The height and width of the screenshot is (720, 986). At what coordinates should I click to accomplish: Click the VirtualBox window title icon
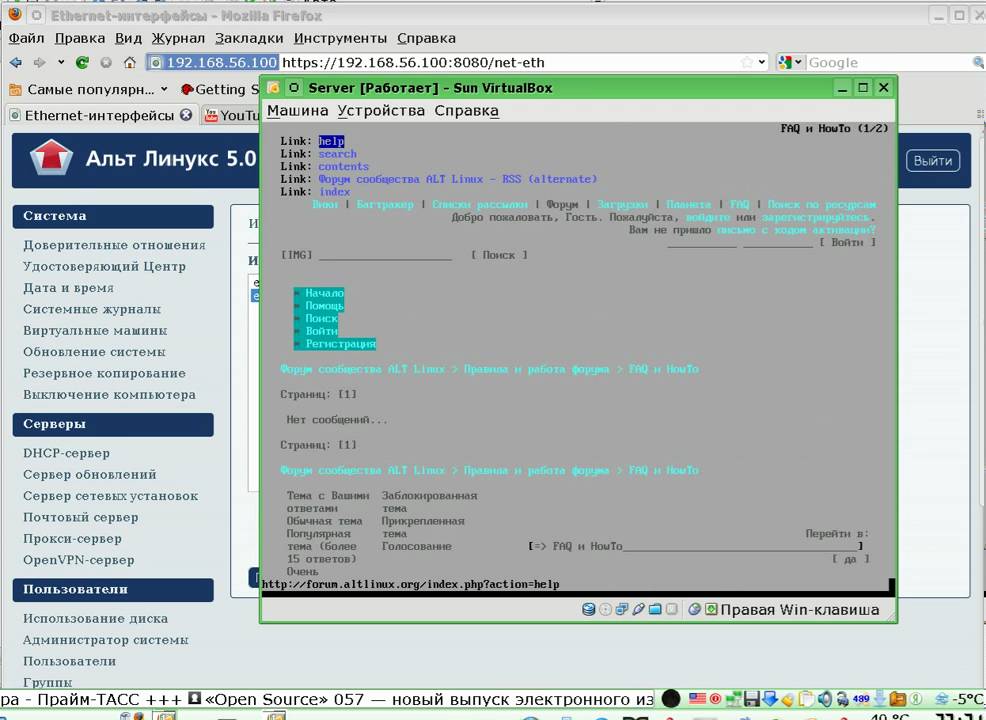(x=274, y=87)
